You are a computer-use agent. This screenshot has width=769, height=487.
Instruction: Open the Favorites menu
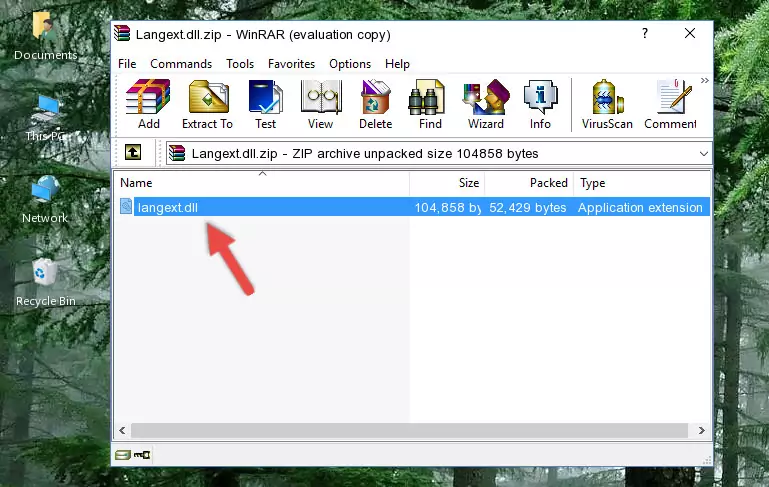pos(291,64)
